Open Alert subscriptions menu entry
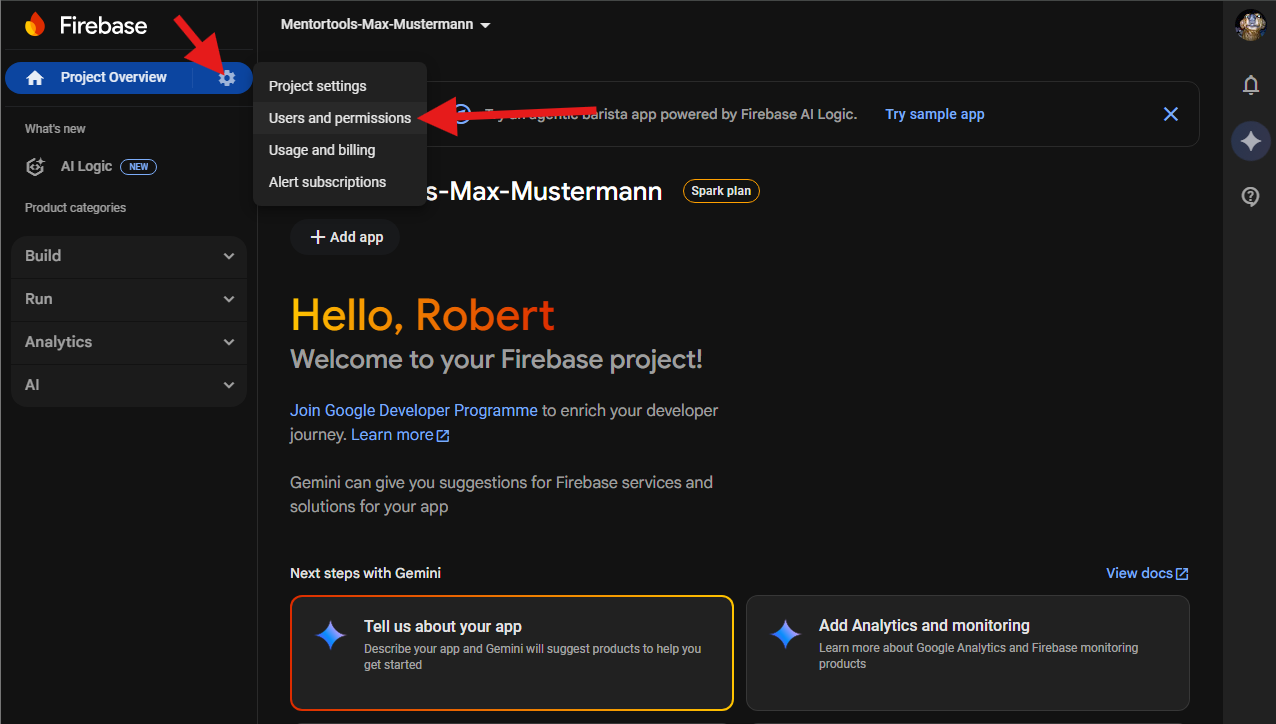Viewport: 1276px width, 724px height. (x=340, y=182)
